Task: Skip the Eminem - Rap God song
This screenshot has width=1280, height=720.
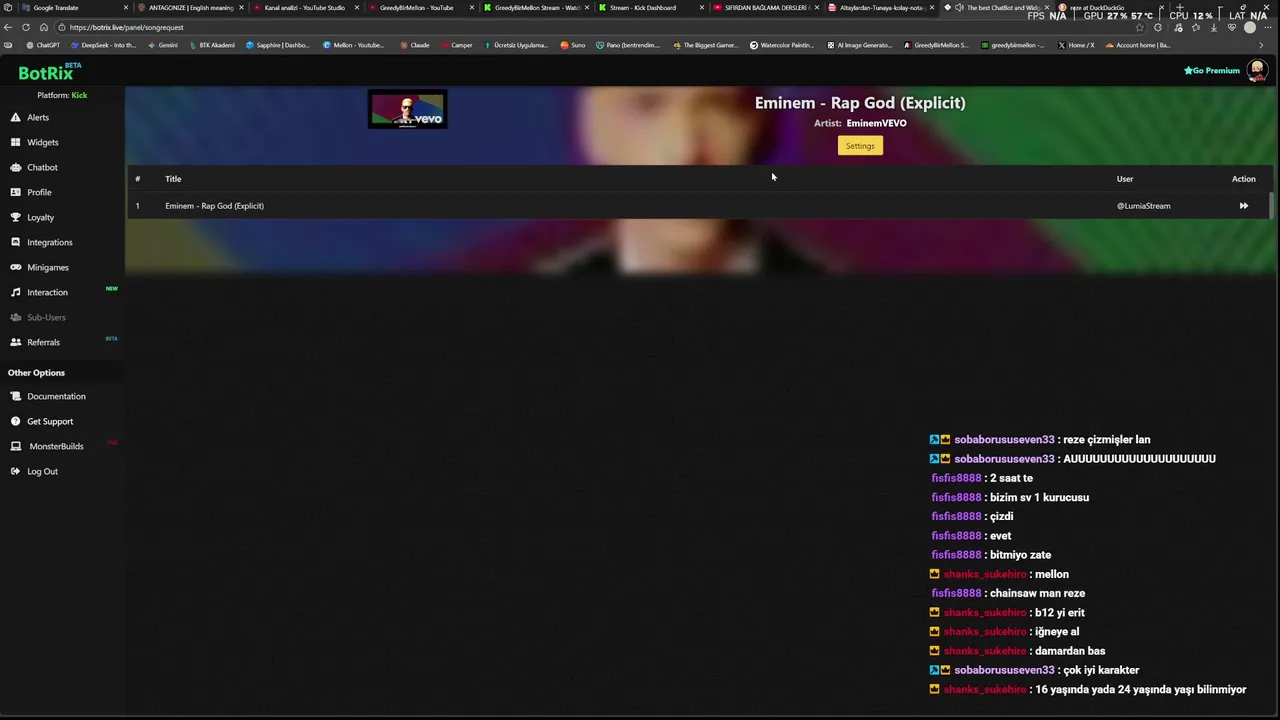Action: 1243,206
